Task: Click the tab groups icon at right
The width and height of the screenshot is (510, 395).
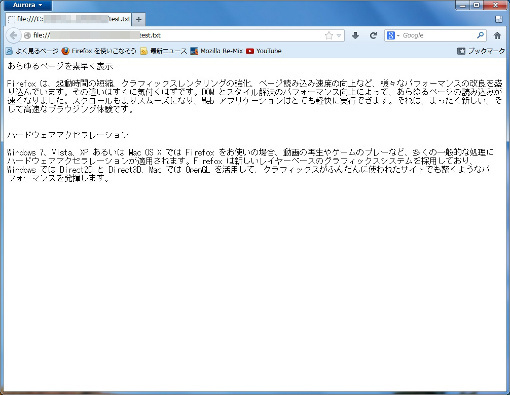Action: [498, 19]
